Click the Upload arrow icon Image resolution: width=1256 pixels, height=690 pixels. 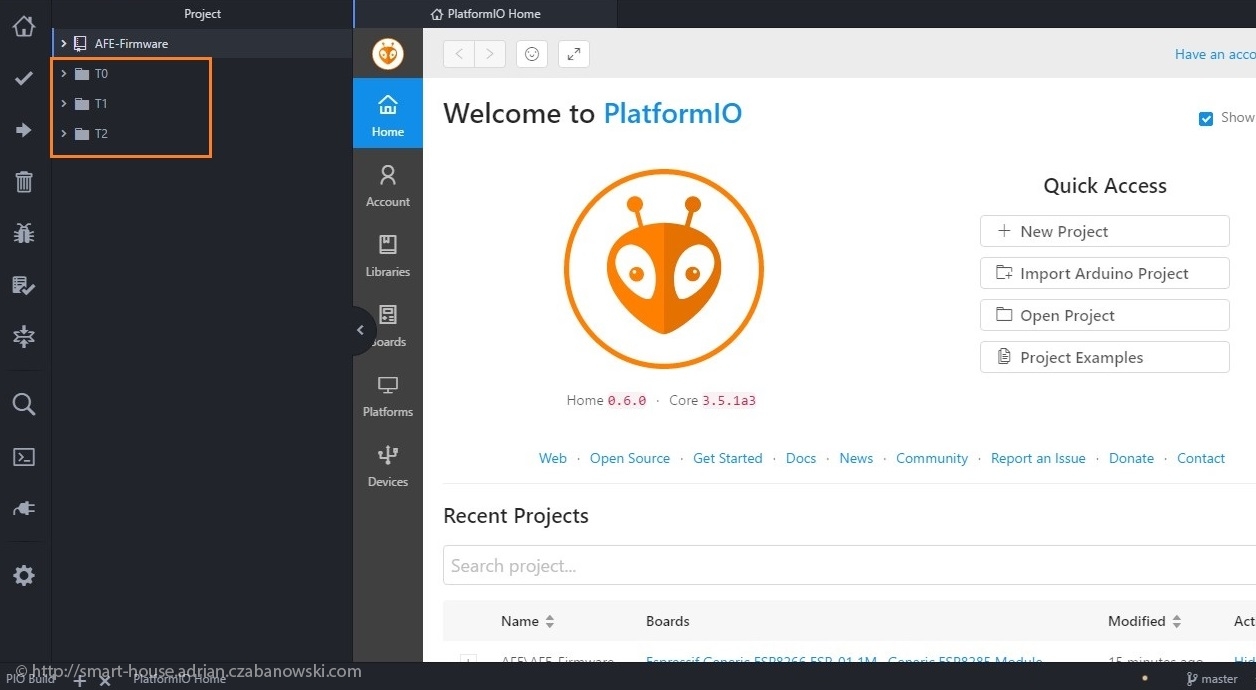[24, 130]
